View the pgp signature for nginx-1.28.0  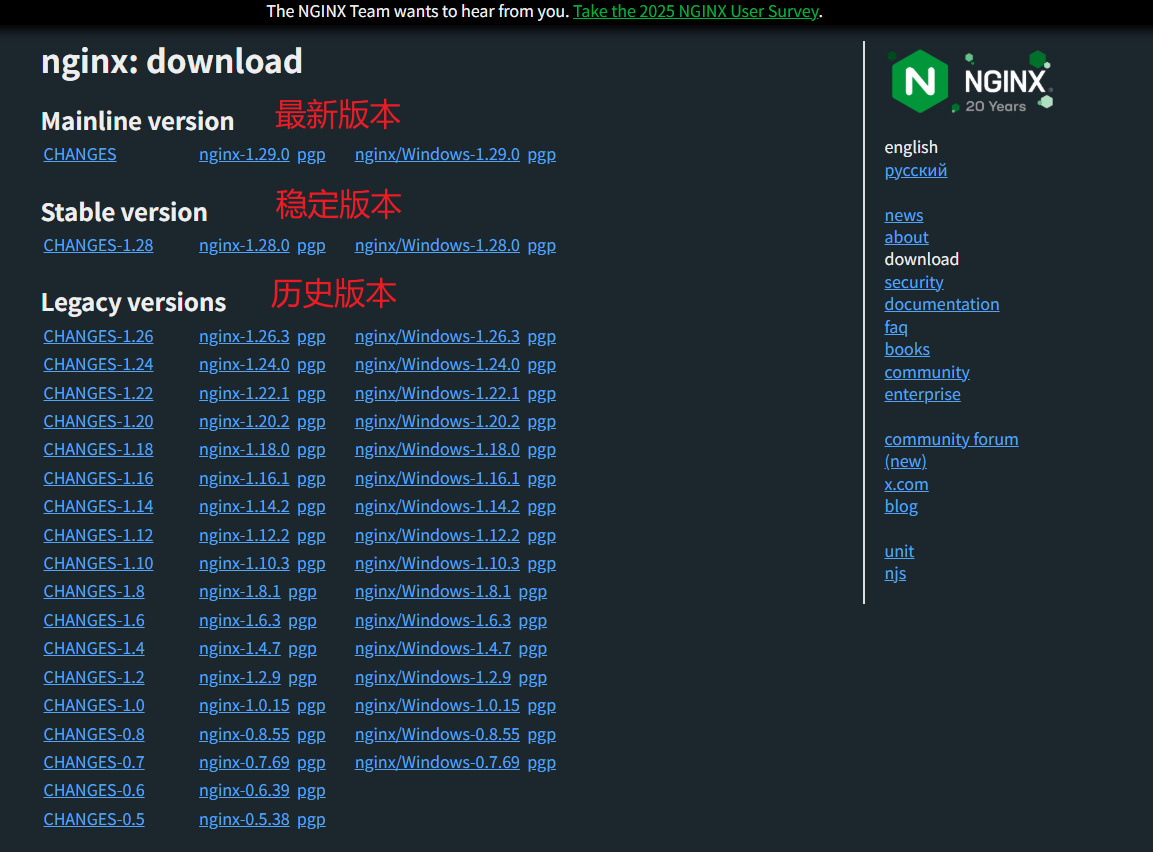[x=311, y=245]
